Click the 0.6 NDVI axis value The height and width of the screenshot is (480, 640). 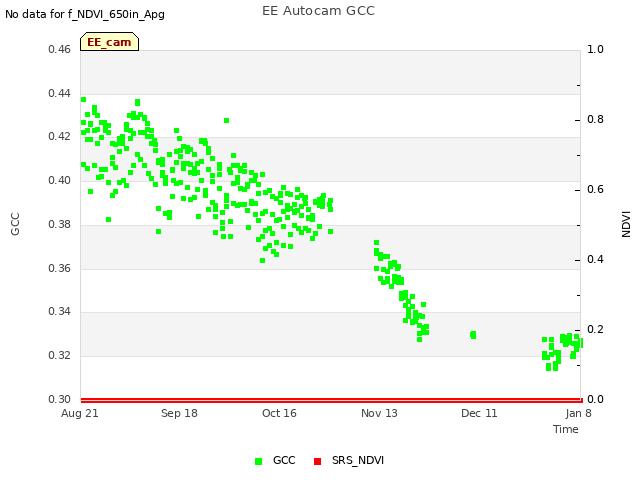595,189
